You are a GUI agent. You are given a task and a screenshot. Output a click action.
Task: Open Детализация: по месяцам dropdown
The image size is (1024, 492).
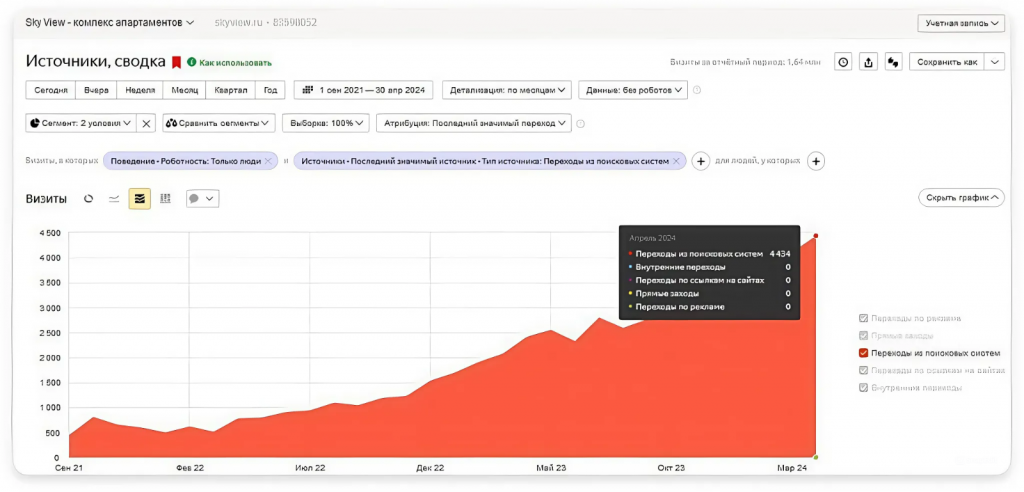(x=507, y=90)
